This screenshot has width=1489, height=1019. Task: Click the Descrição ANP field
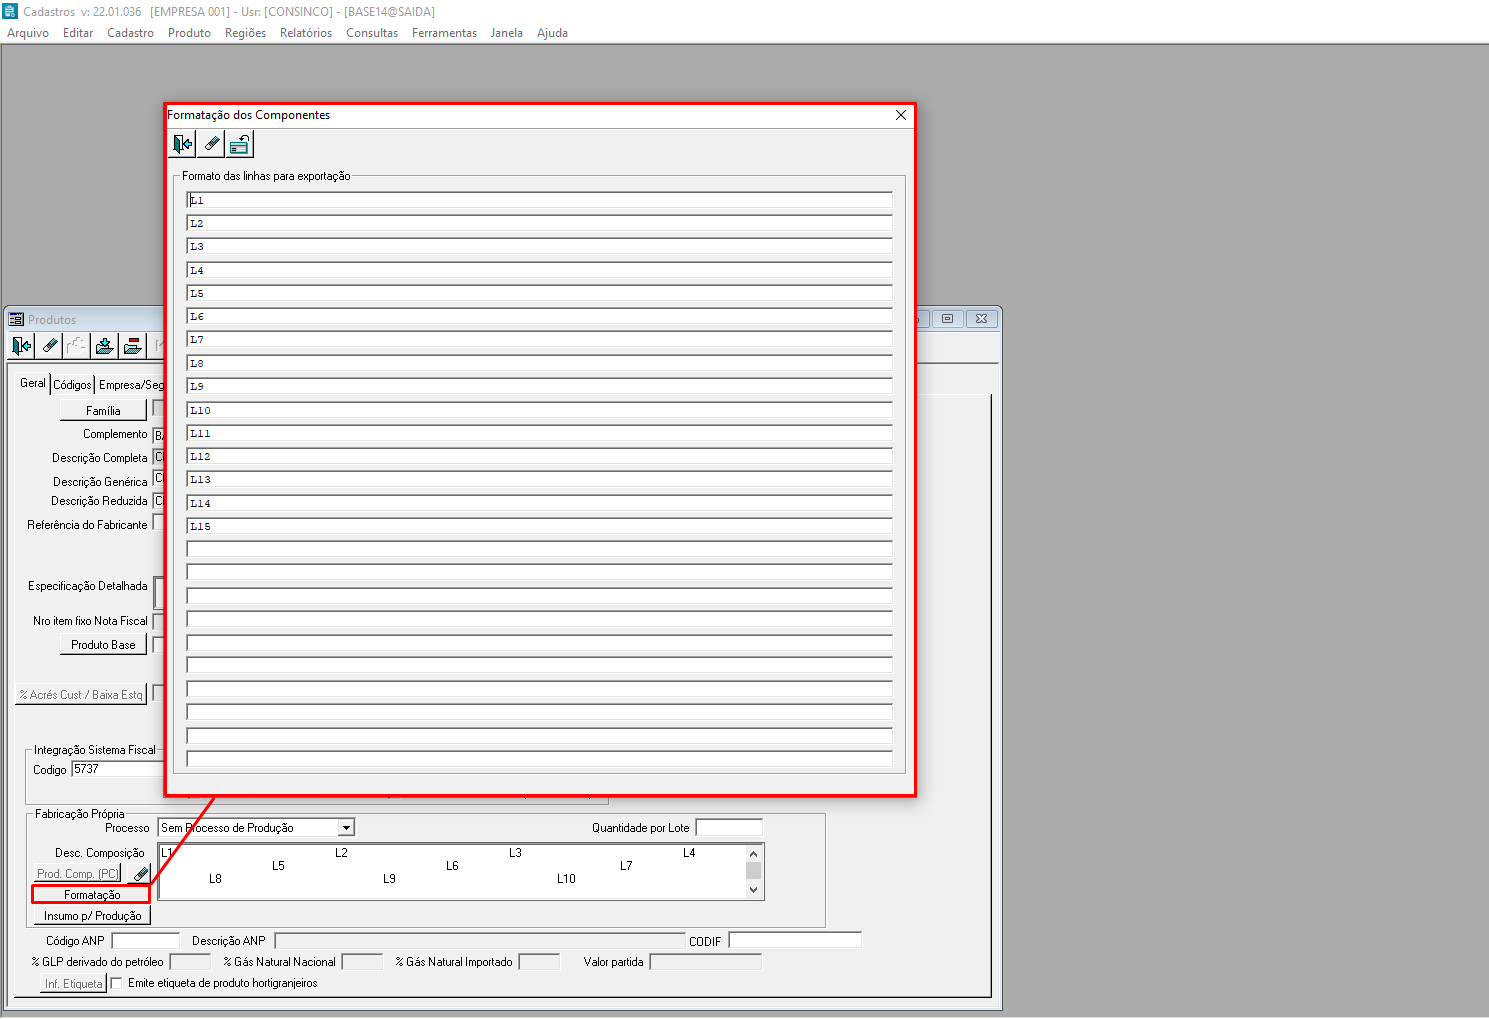pos(479,941)
